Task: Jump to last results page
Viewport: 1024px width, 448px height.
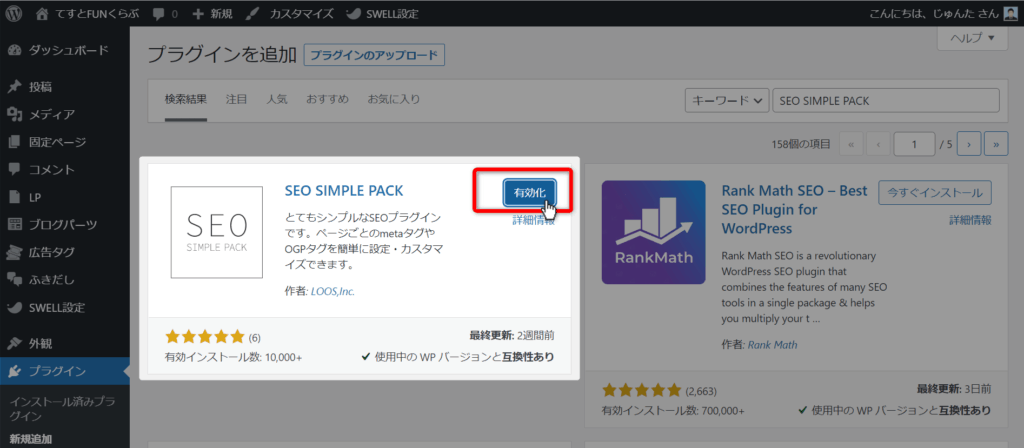Action: click(996, 145)
